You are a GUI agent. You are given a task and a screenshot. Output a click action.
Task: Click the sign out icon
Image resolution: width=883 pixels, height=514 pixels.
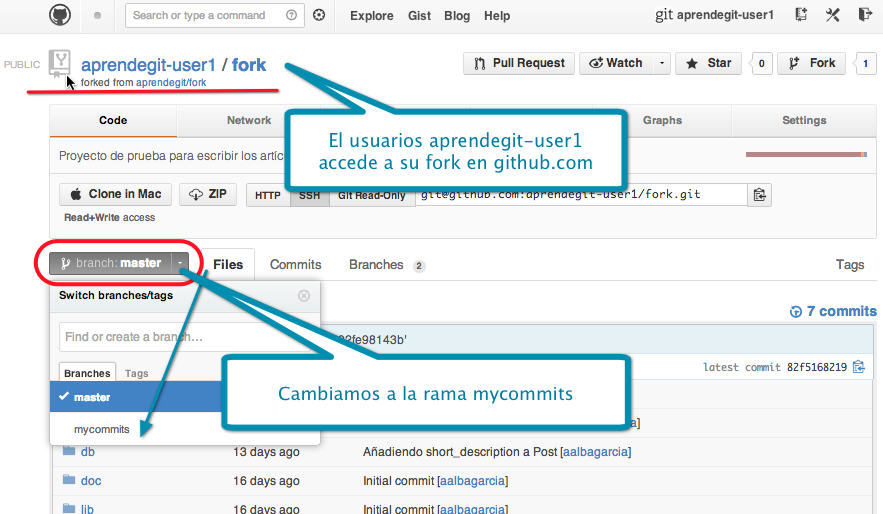pyautogui.click(x=865, y=15)
